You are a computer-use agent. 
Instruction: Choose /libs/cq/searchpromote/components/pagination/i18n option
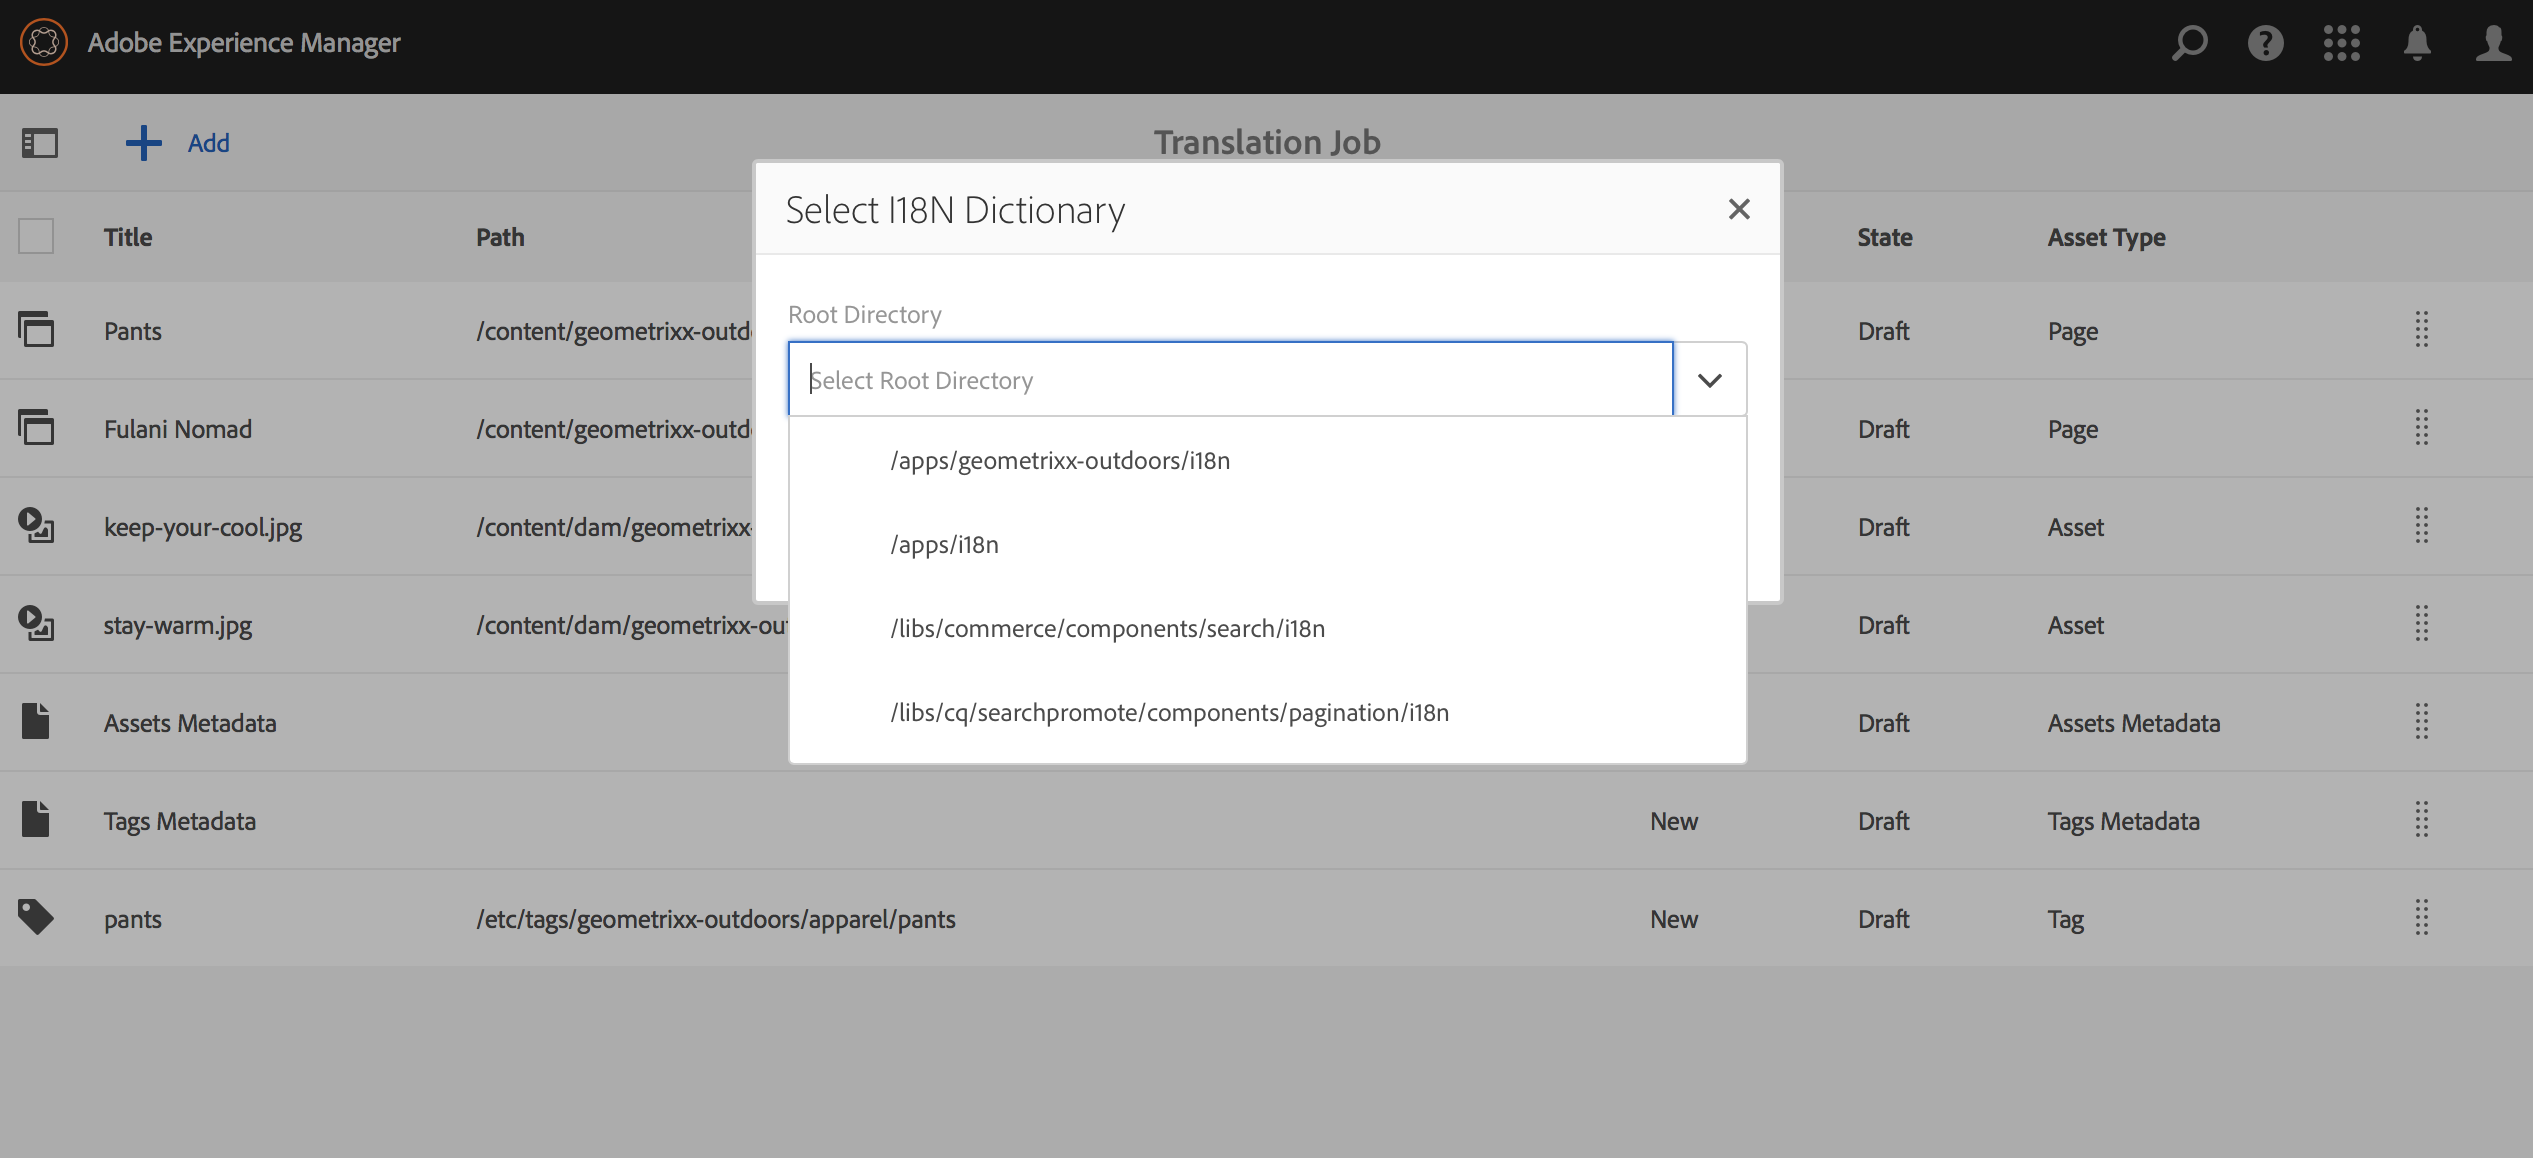pos(1267,712)
